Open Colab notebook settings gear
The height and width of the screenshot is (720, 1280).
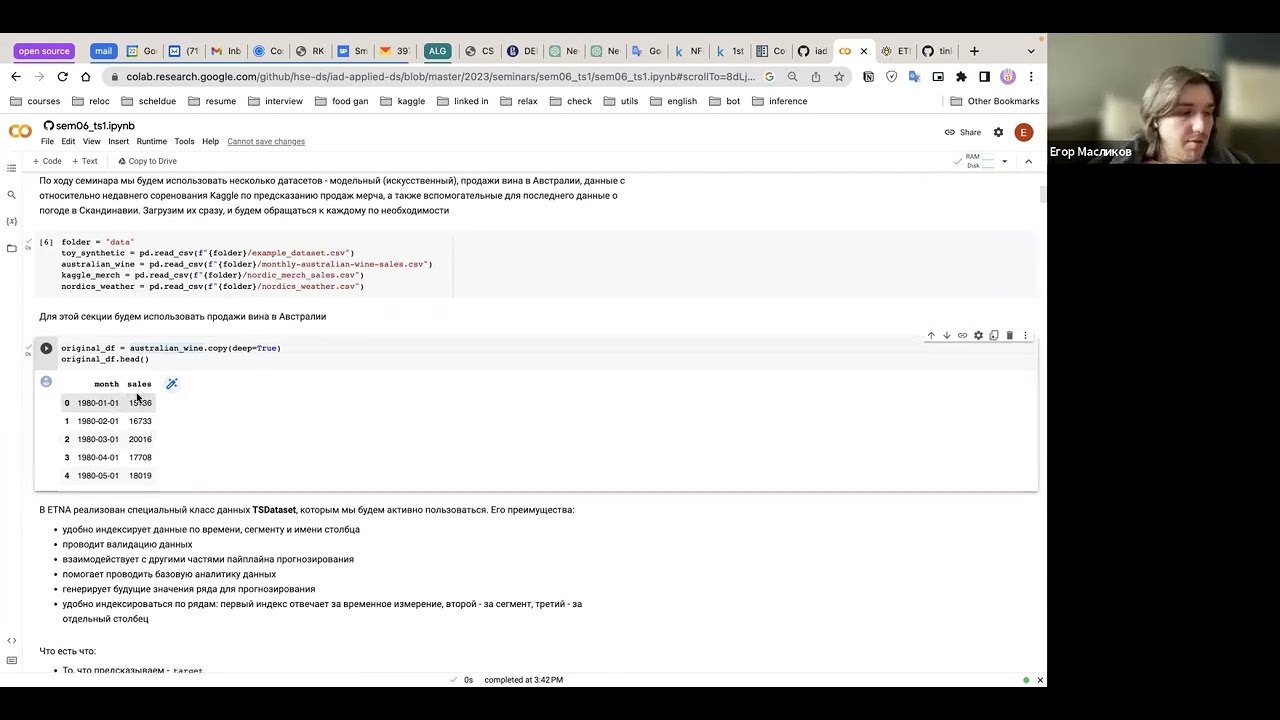(x=998, y=132)
